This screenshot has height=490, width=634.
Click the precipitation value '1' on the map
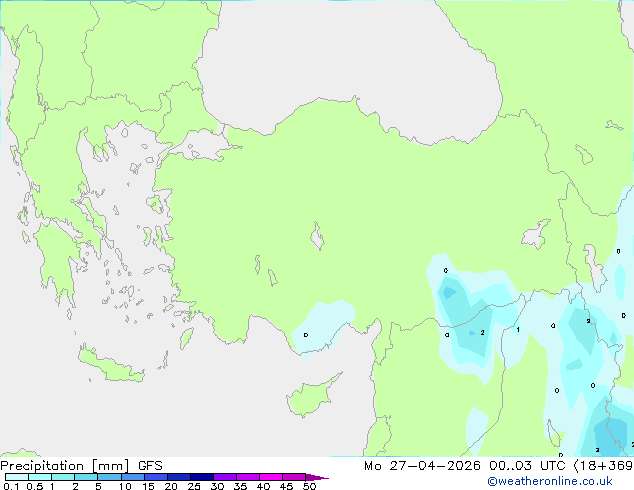(518, 330)
